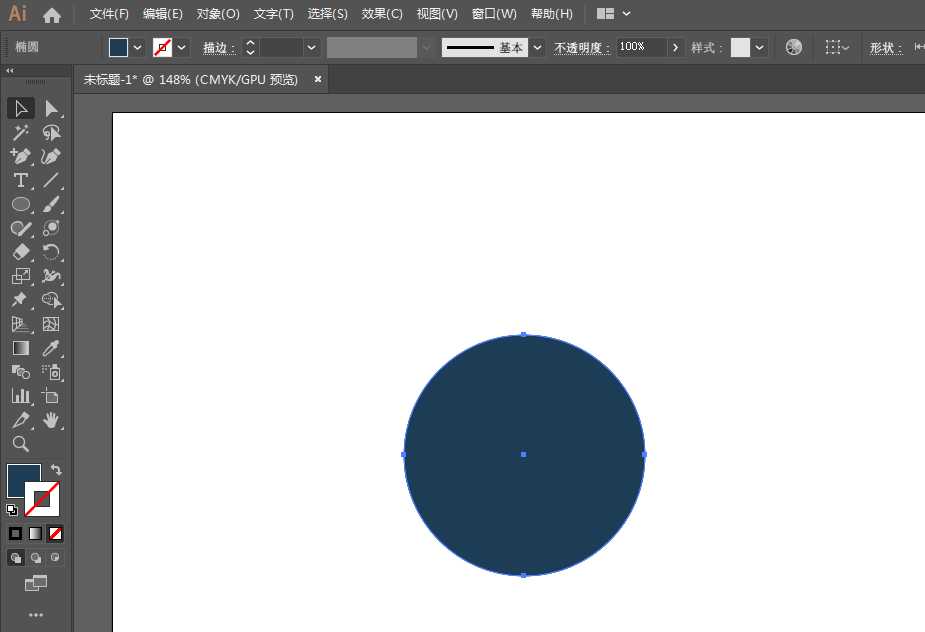925x632 pixels.
Task: Open the 窗口 menu
Action: tap(494, 13)
